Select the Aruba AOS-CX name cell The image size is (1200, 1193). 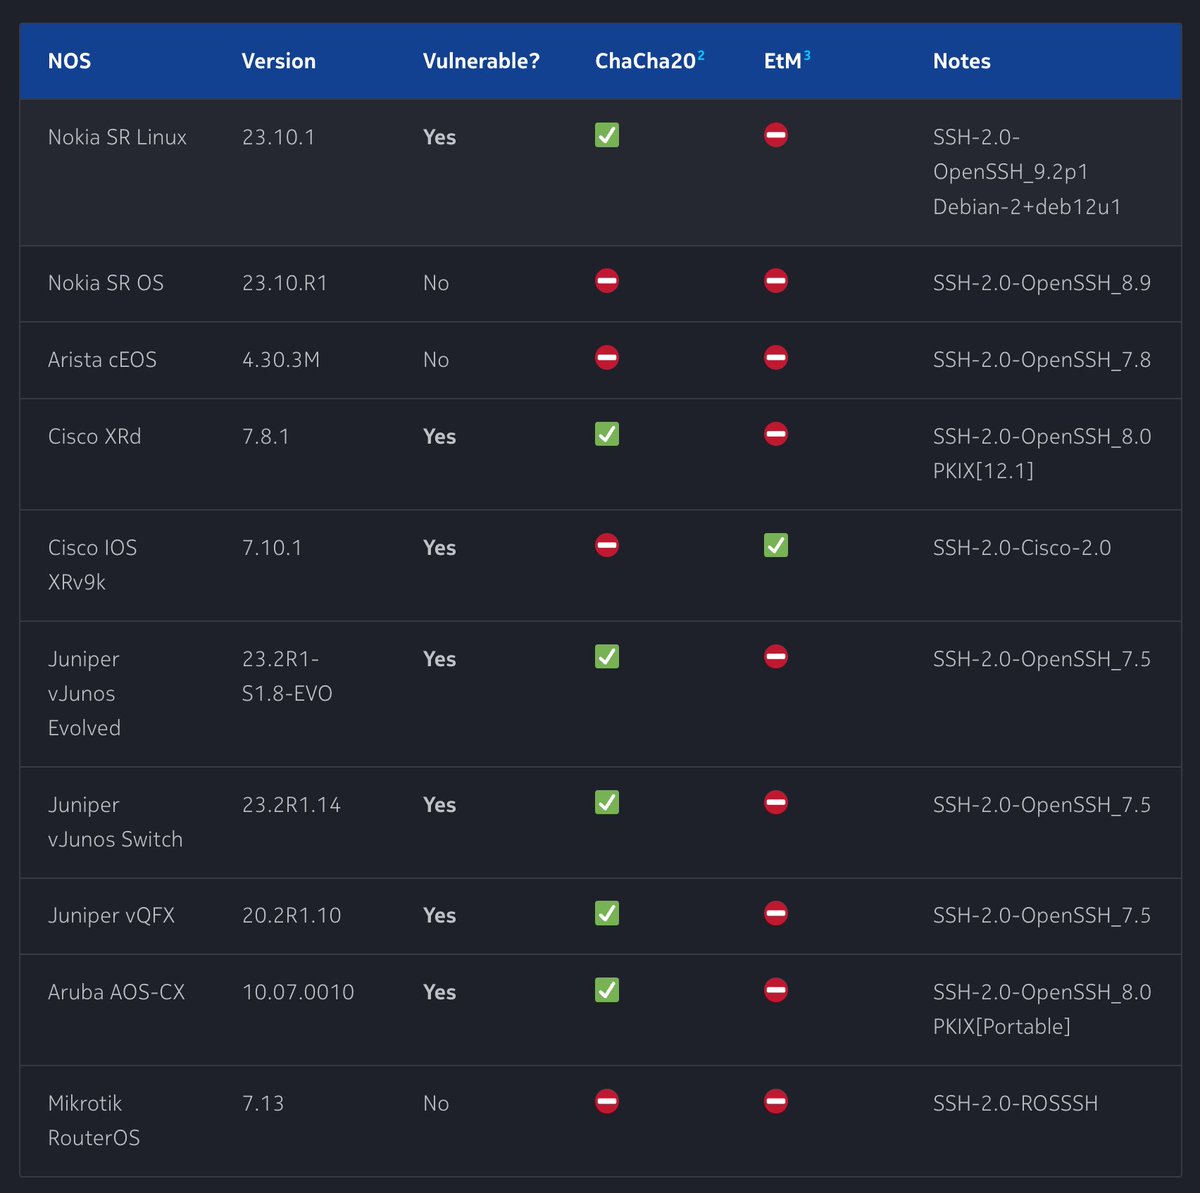coord(116,992)
